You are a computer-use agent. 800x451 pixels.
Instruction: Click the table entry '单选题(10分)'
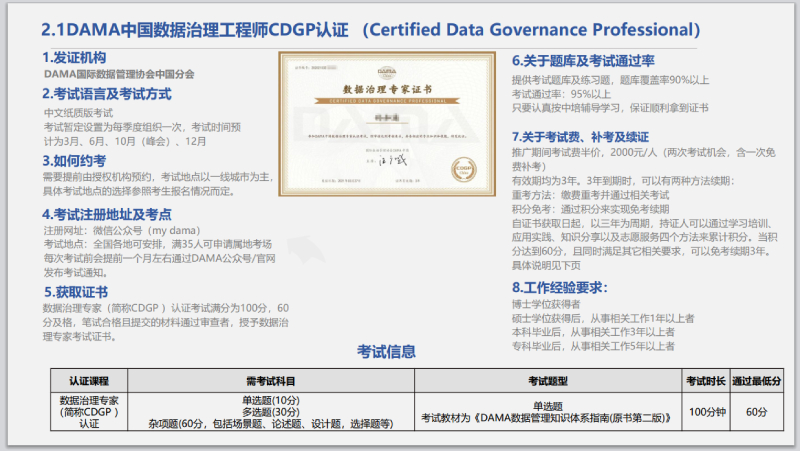(271, 400)
